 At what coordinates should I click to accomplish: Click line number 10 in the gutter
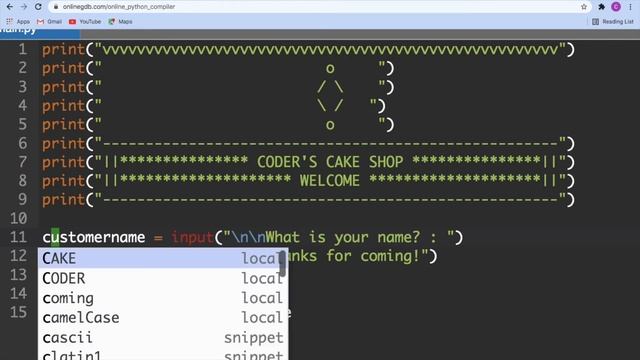coord(18,218)
